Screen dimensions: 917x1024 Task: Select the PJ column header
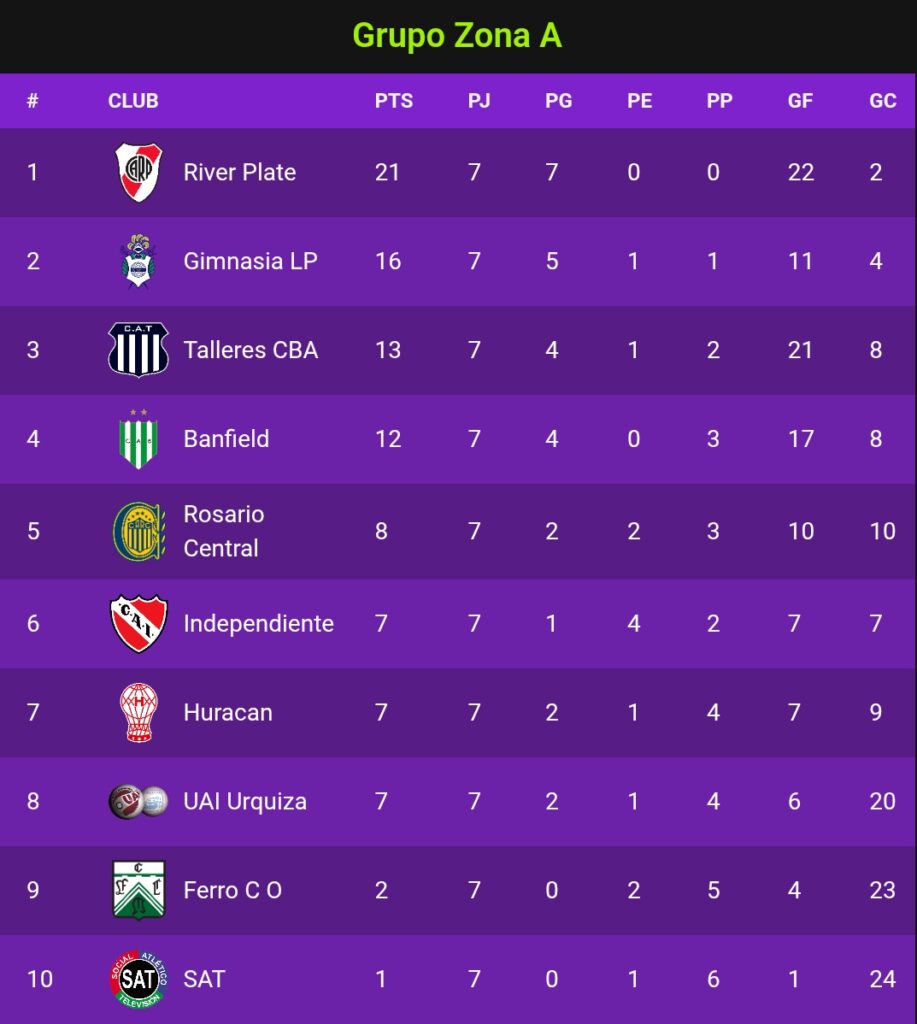coord(479,101)
